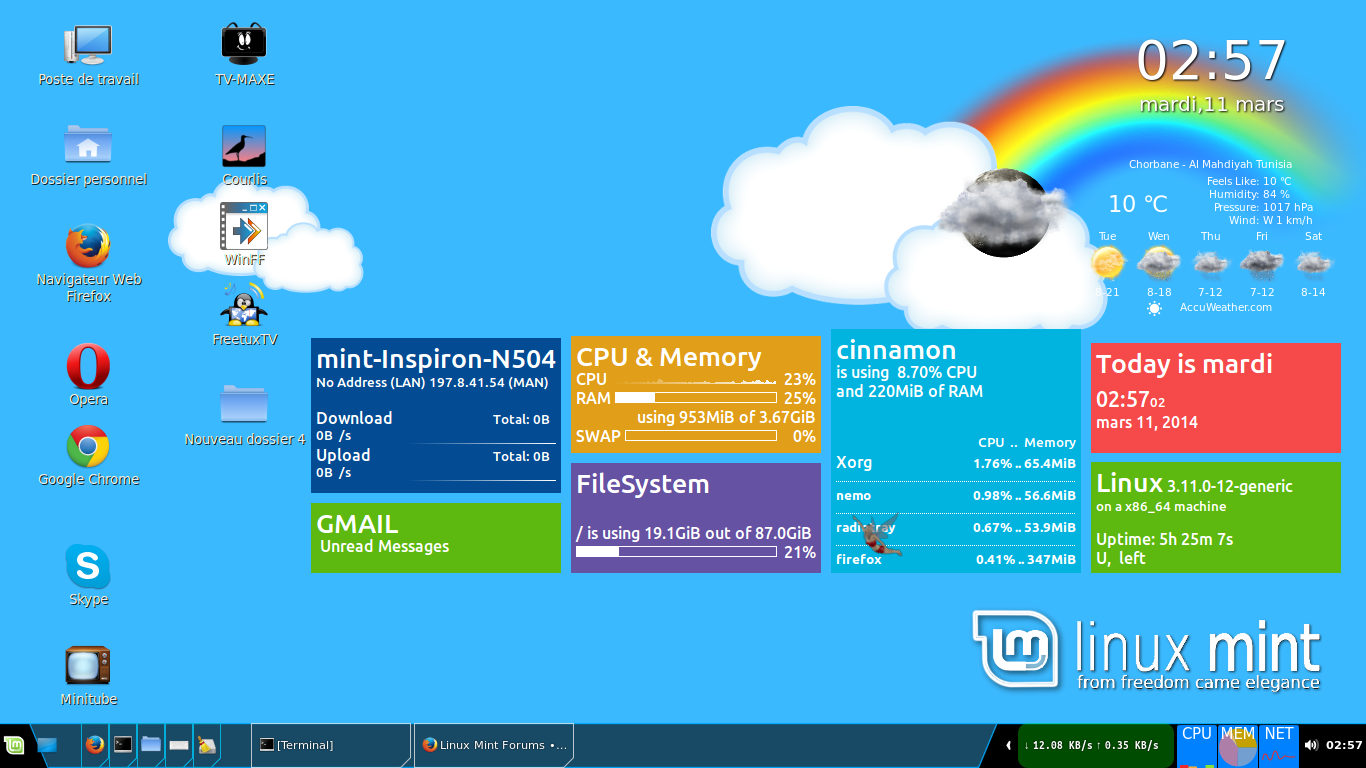
Task: Select the Wed weather forecast icon
Action: (1159, 263)
